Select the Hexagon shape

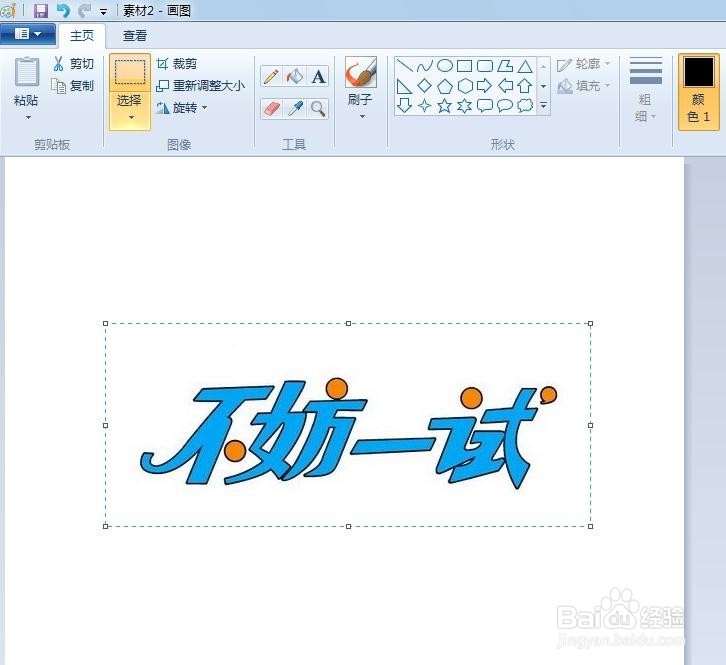pos(465,86)
